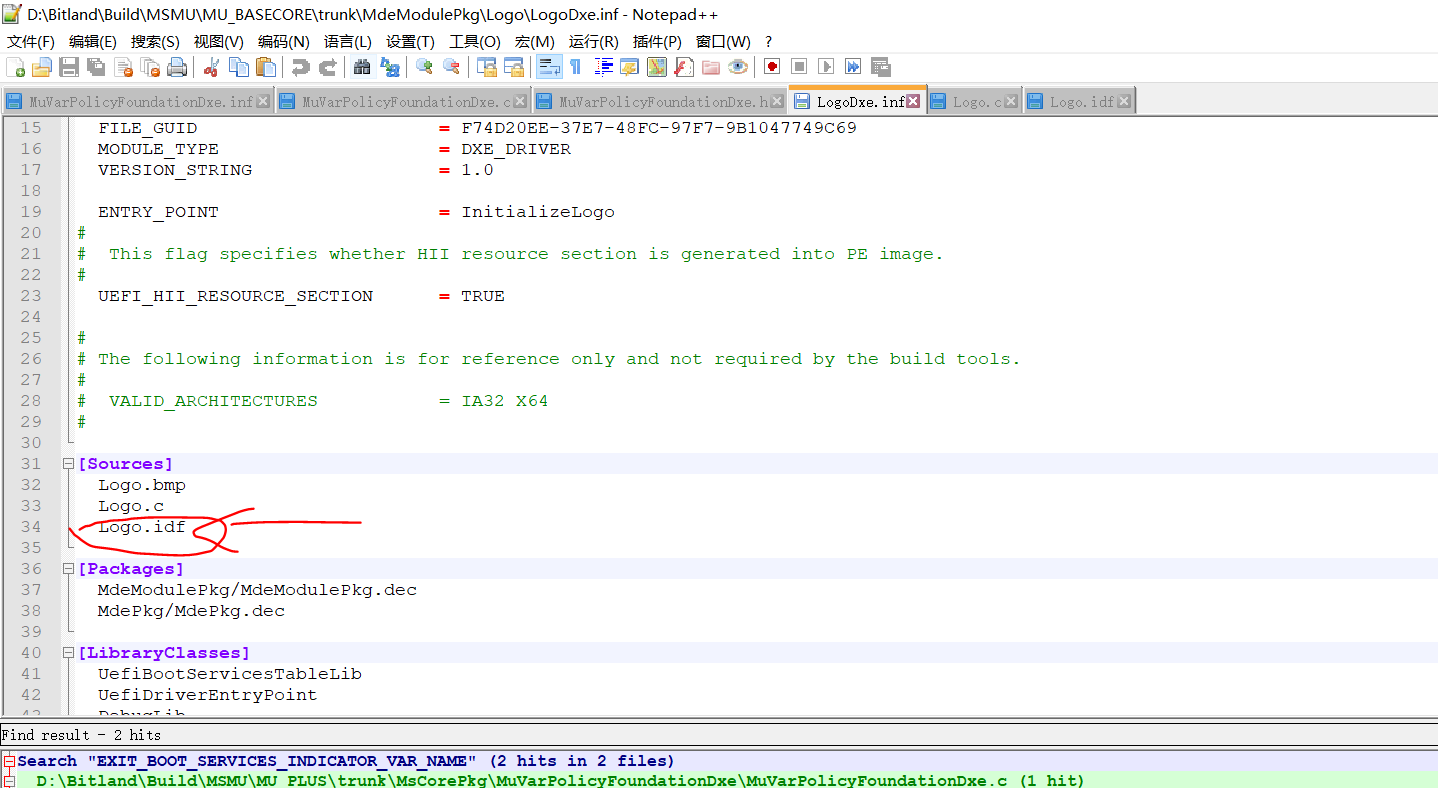
Task: Click line number 34 in the margin
Action: pos(31,526)
